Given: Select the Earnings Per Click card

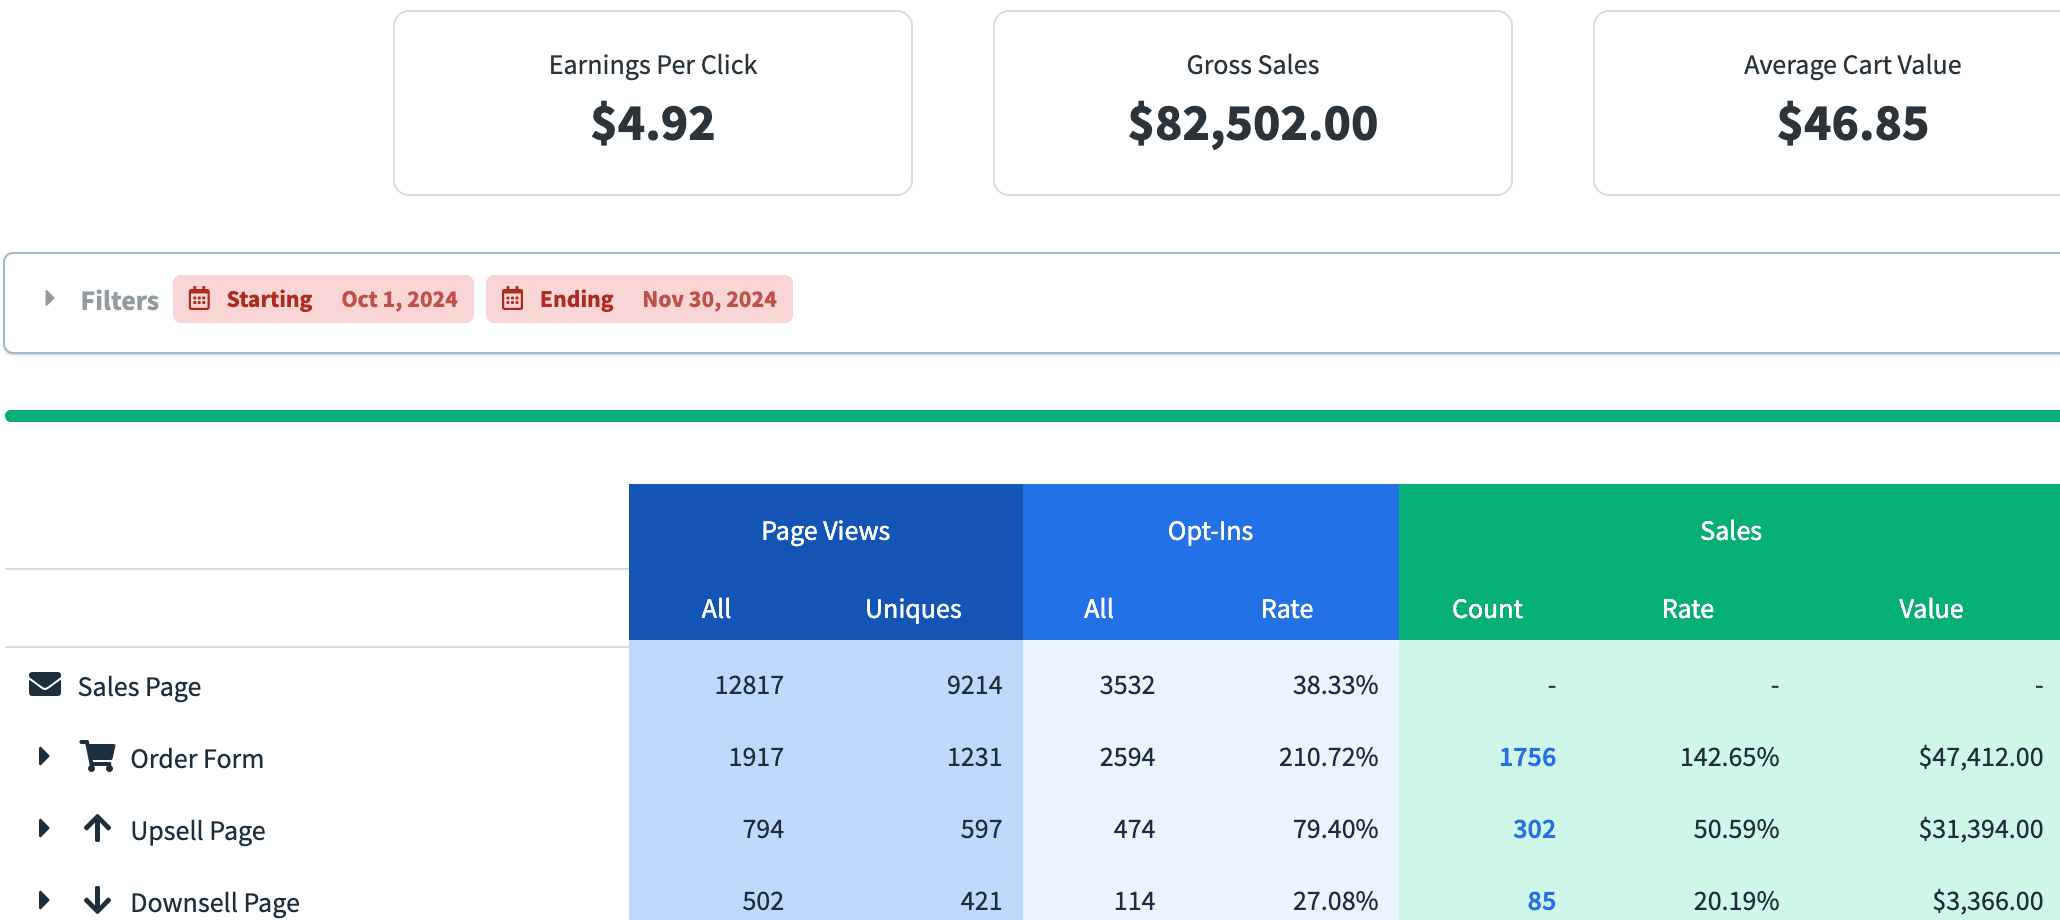Looking at the screenshot, I should [652, 103].
